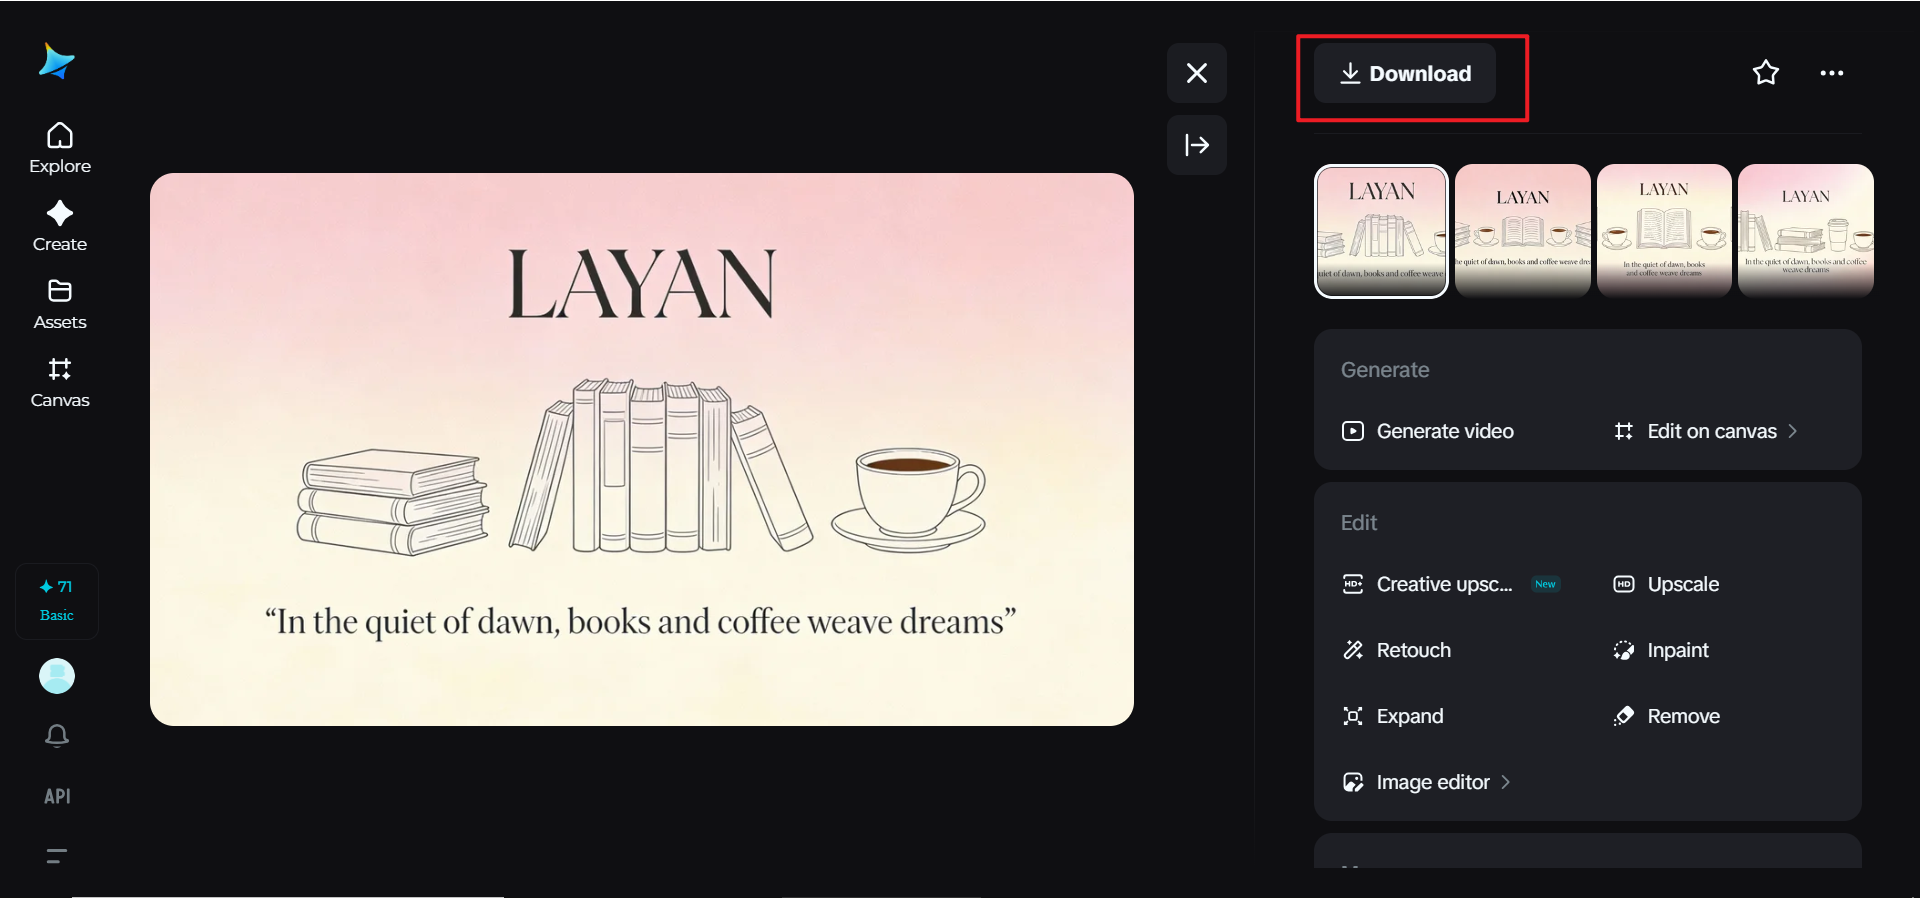Select the Remove tool

point(1667,716)
